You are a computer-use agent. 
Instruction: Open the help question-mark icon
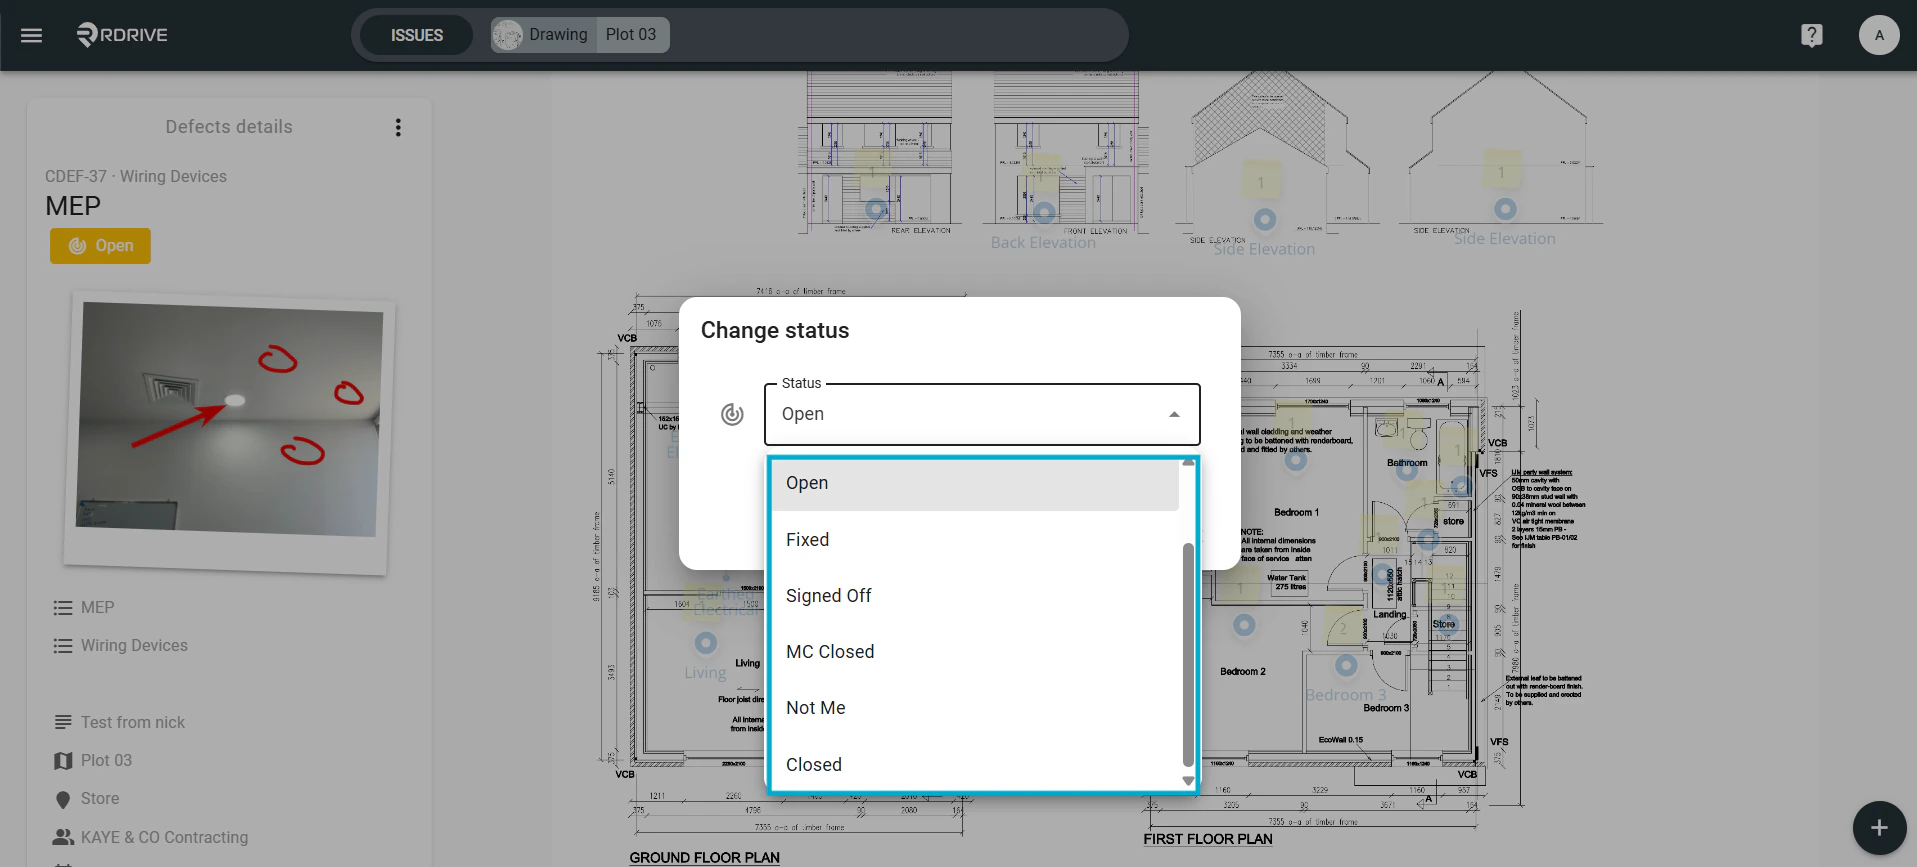[x=1811, y=35]
